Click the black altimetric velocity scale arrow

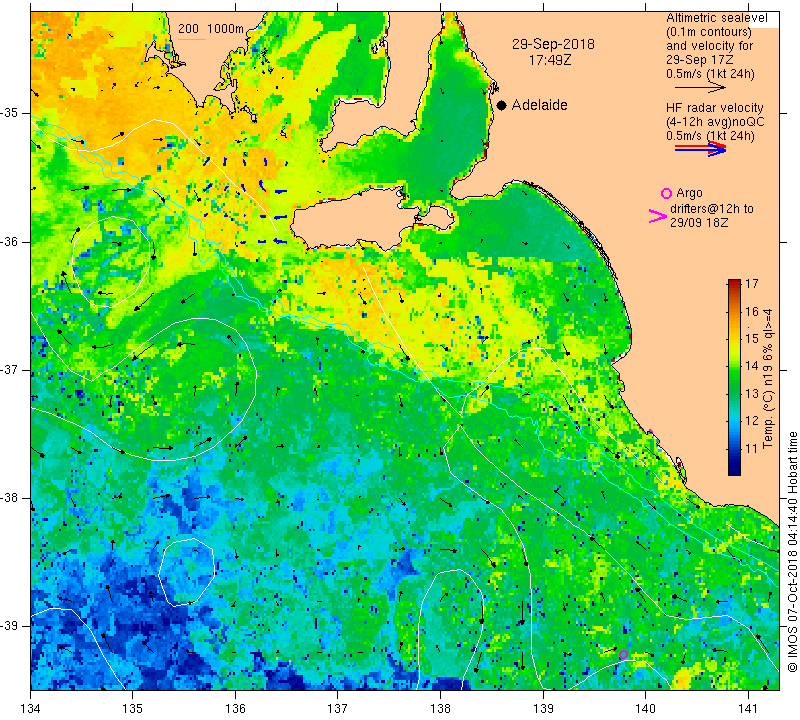point(700,88)
